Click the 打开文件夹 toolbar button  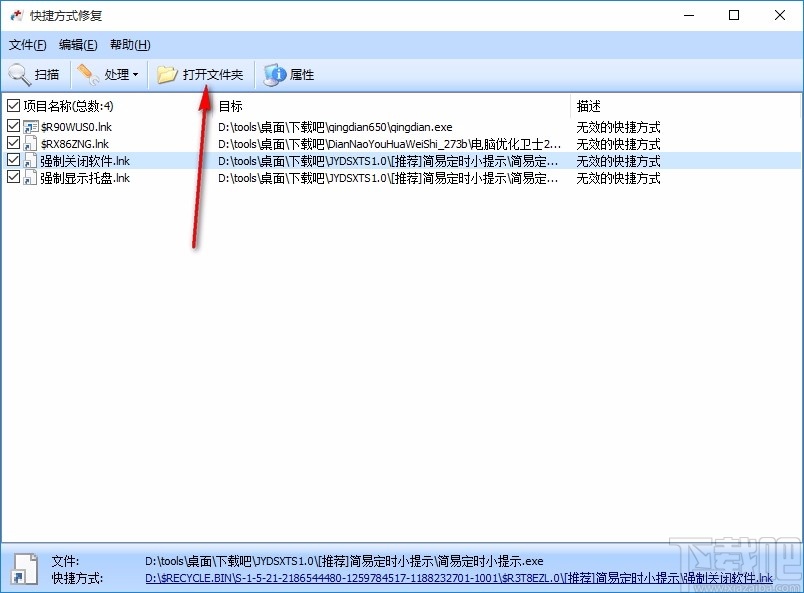[x=203, y=74]
